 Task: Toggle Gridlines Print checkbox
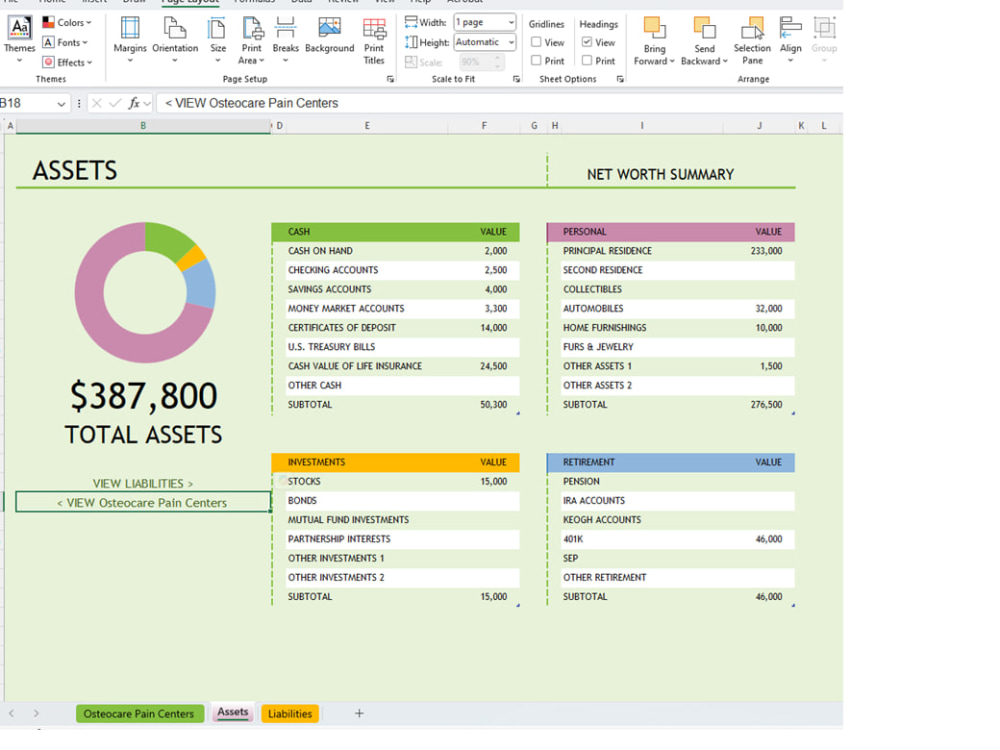click(536, 61)
